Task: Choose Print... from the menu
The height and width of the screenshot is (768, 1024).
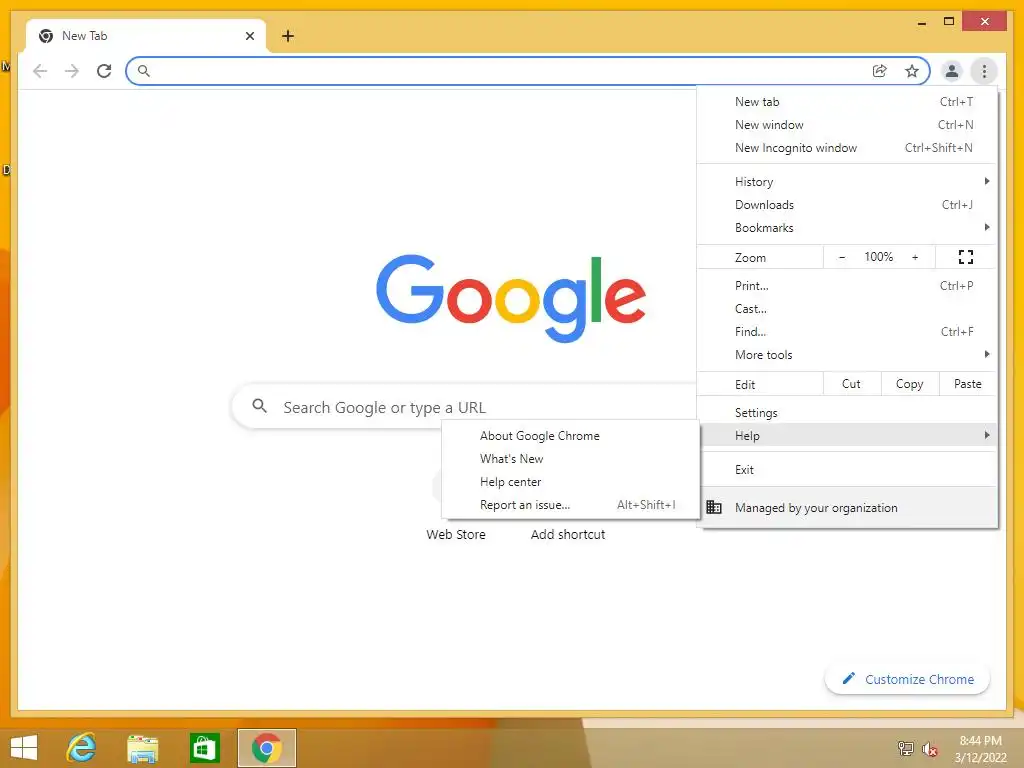Action: 847,285
